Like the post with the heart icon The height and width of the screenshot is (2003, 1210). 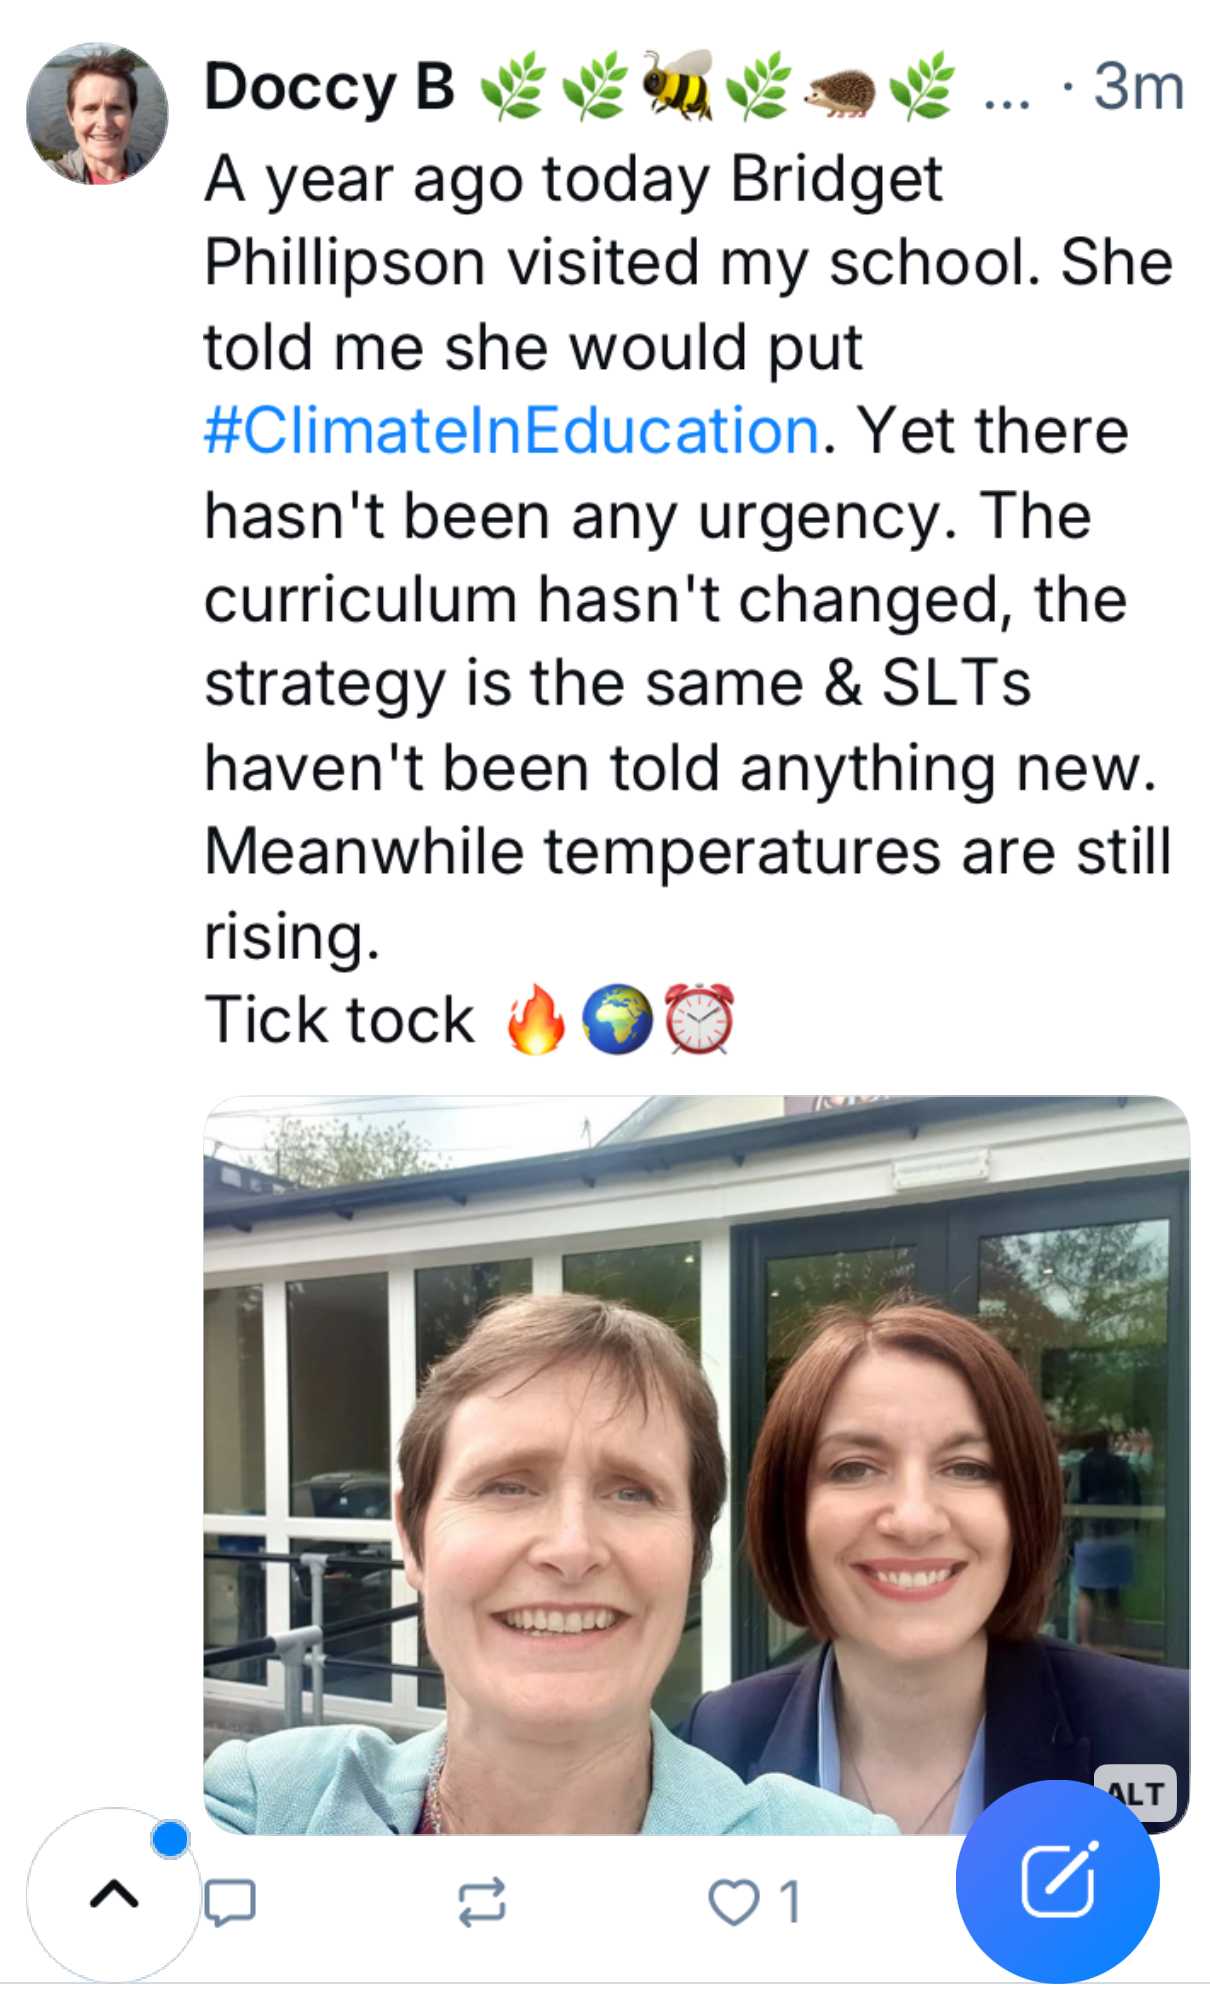(734, 1902)
